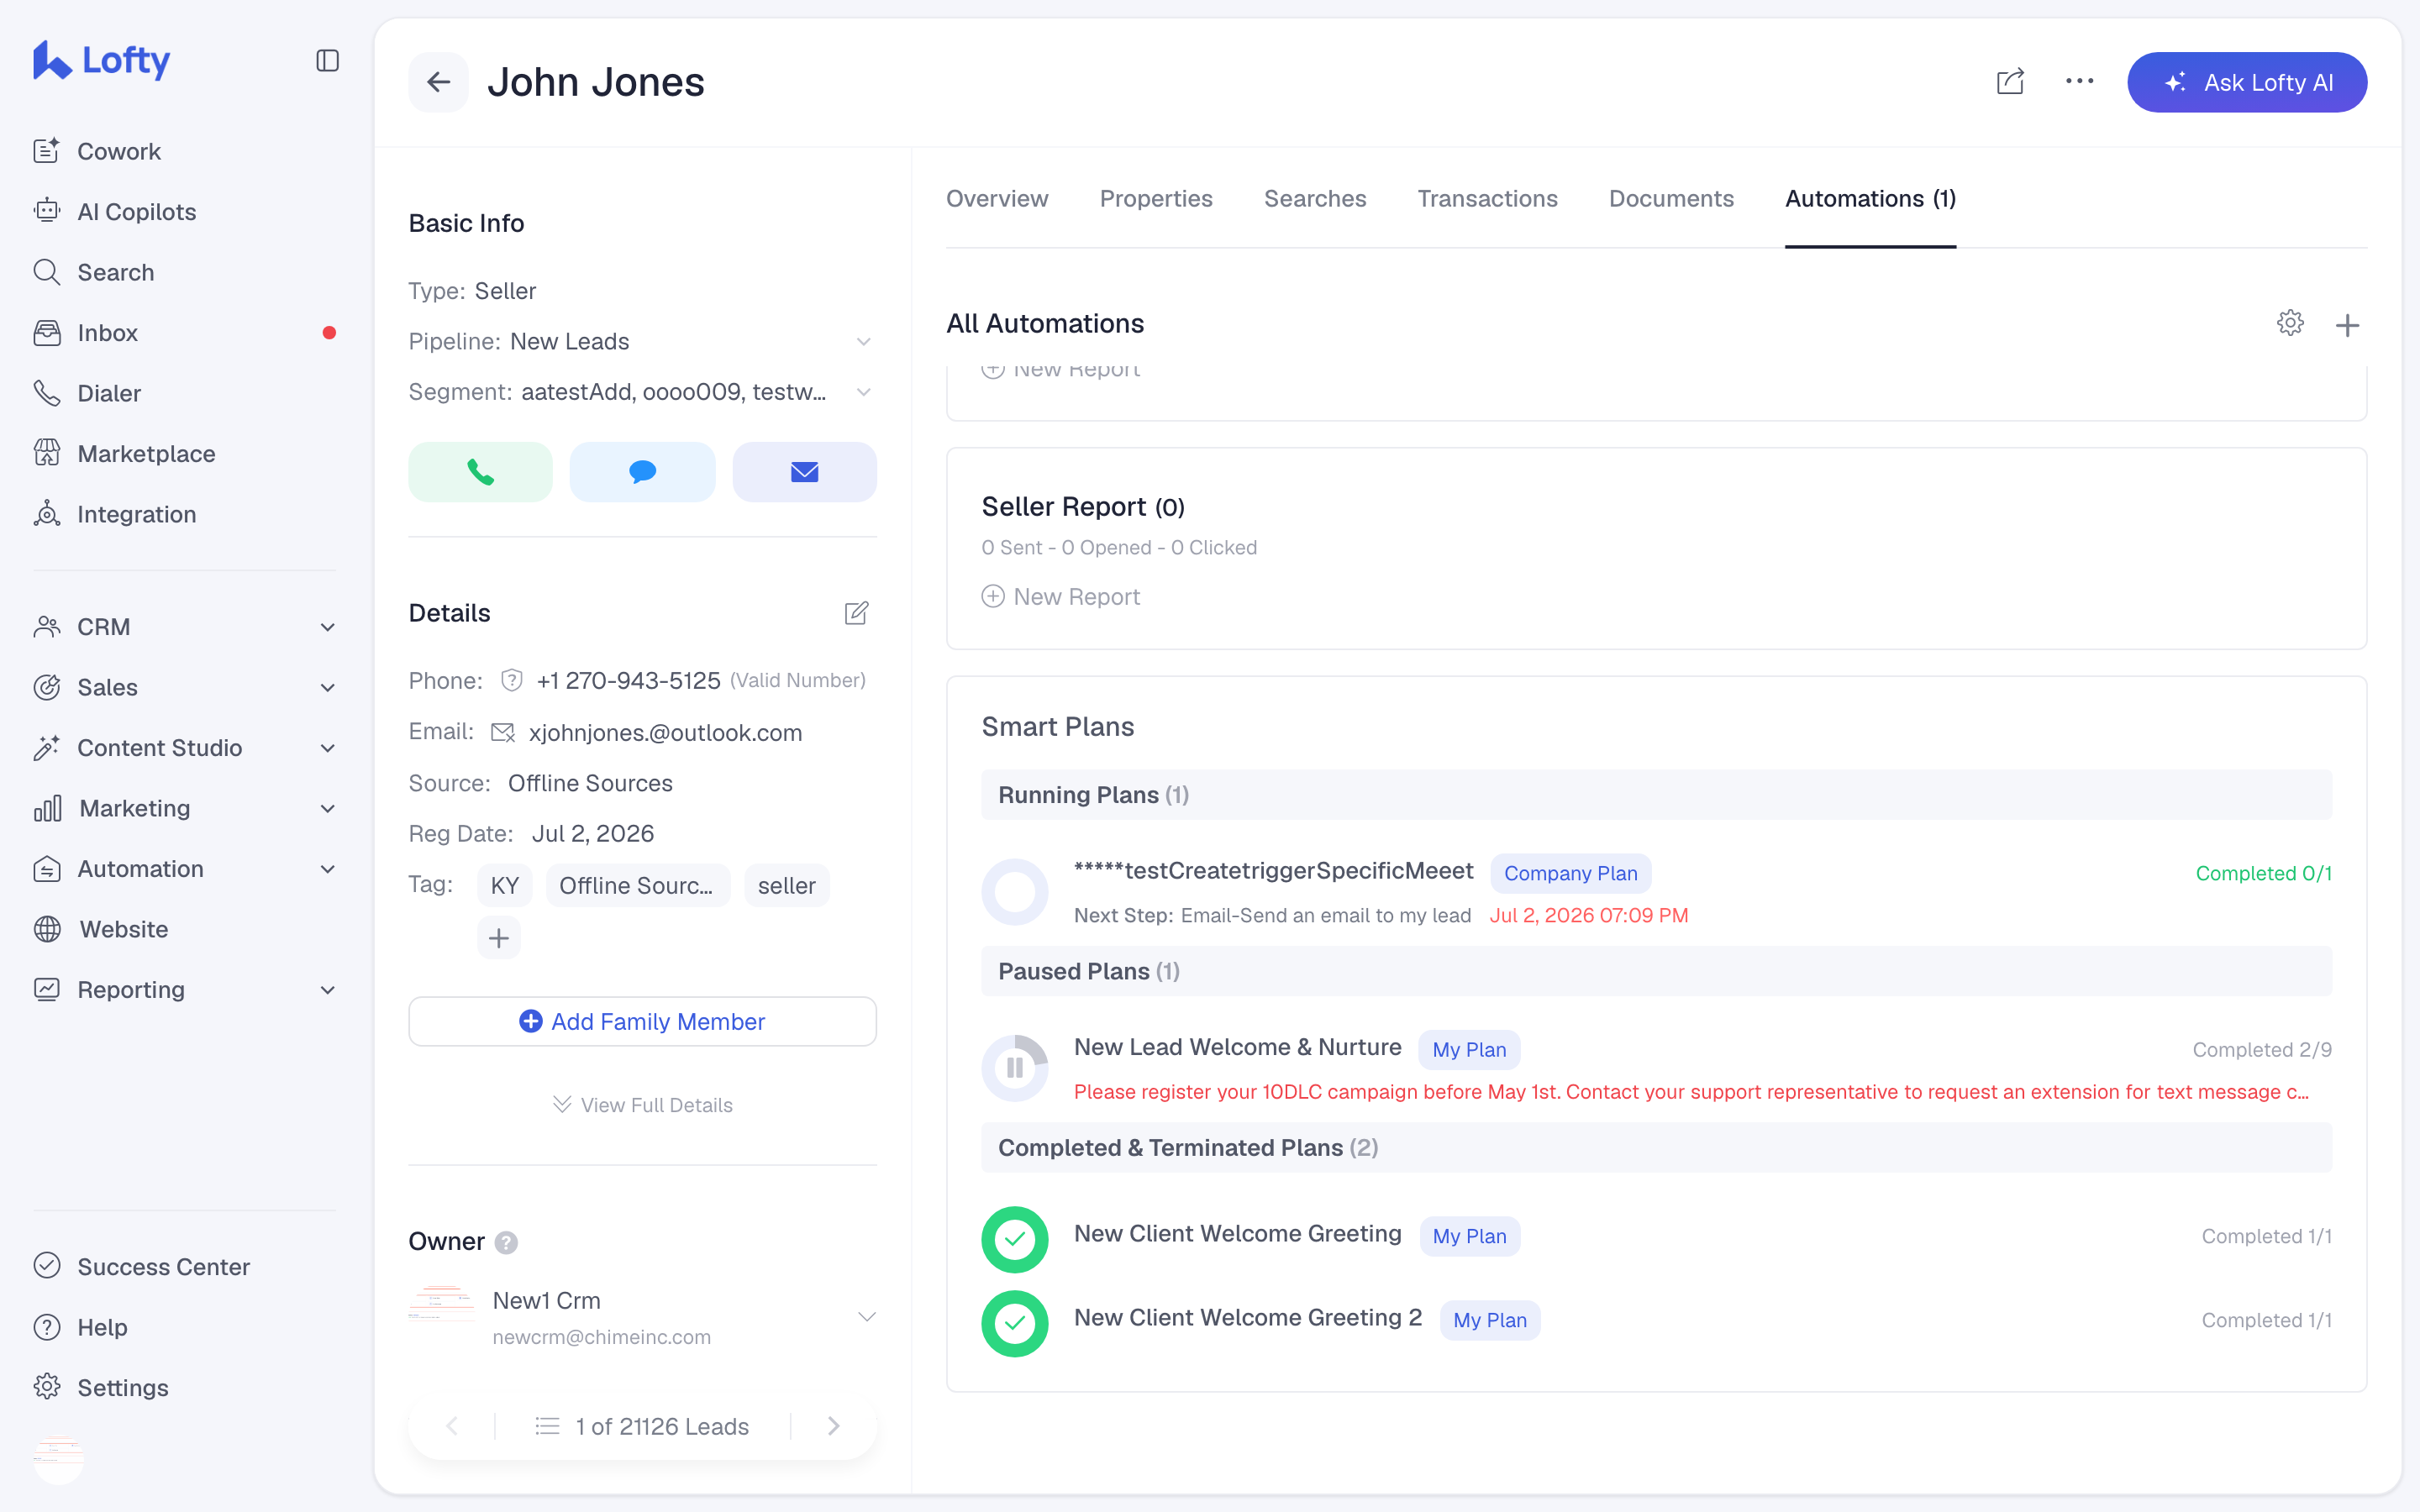
Task: Click Completed & Terminated Plans (2) header
Action: (x=1656, y=1147)
